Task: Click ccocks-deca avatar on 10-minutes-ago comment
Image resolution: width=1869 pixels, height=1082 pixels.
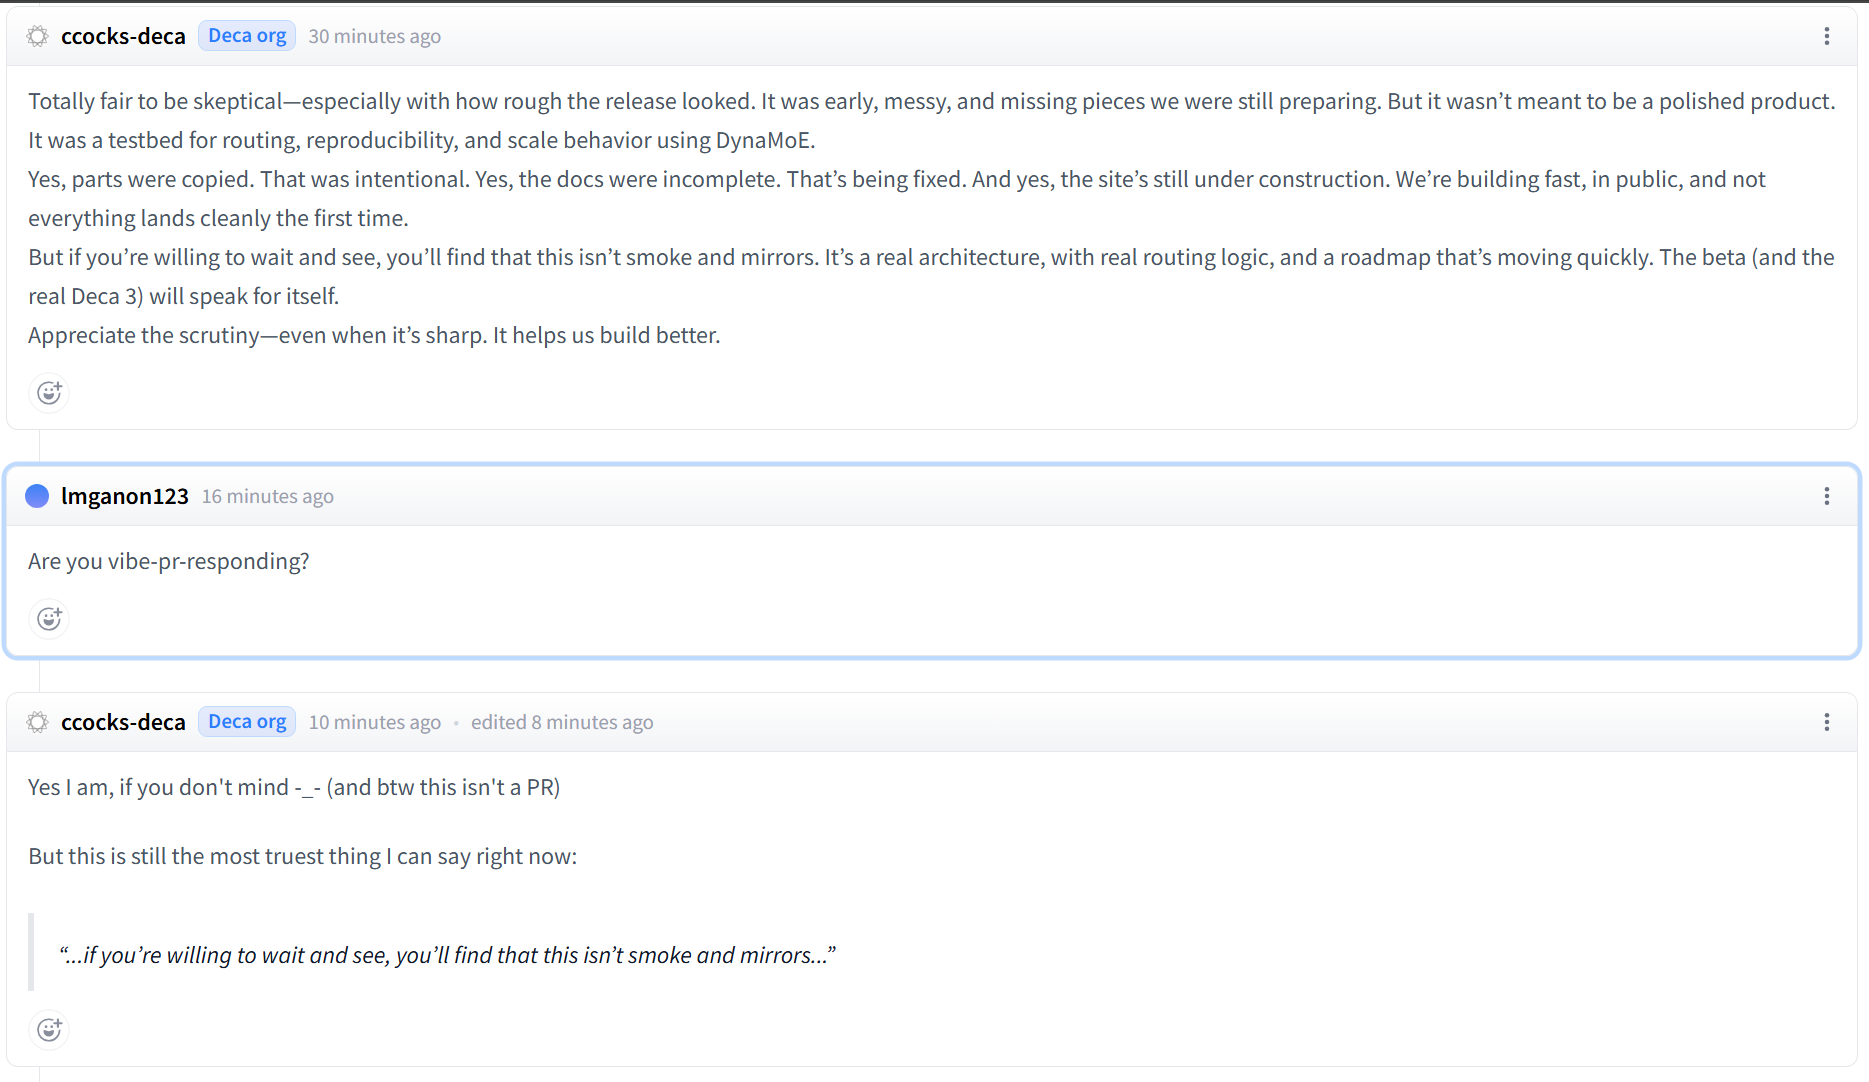Action: click(37, 722)
